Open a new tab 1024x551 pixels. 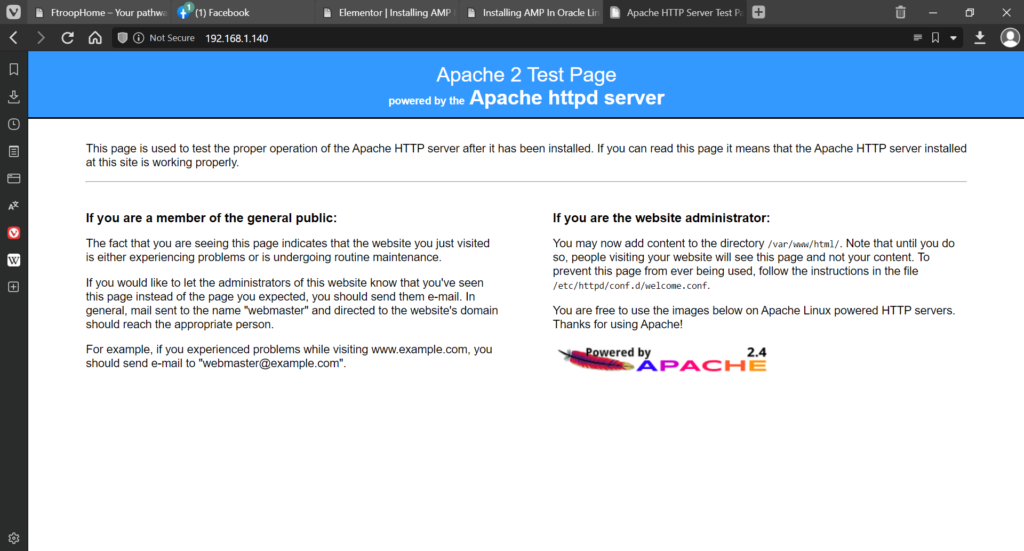(758, 12)
